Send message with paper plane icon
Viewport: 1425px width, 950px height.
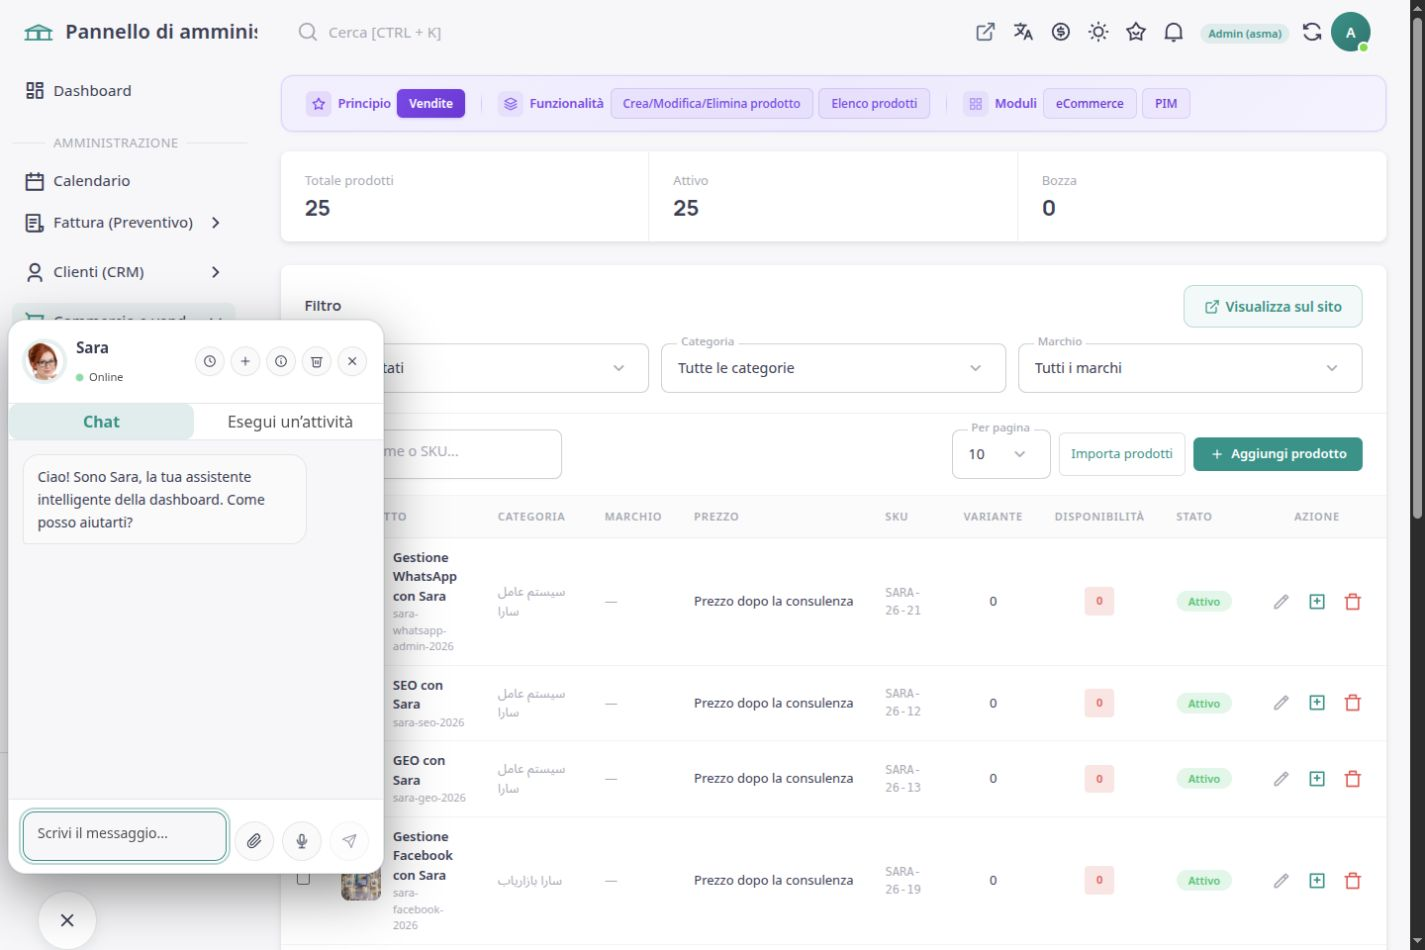349,841
